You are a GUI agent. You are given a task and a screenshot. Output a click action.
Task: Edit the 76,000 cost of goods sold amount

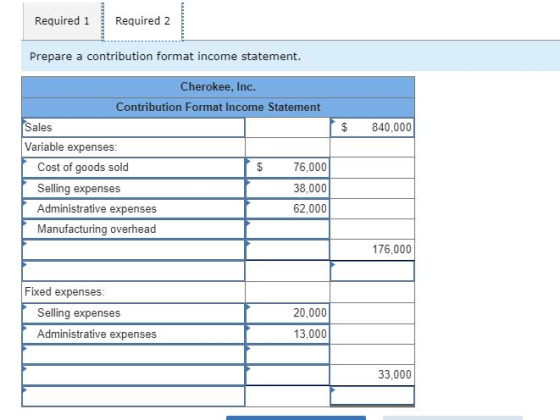point(288,168)
